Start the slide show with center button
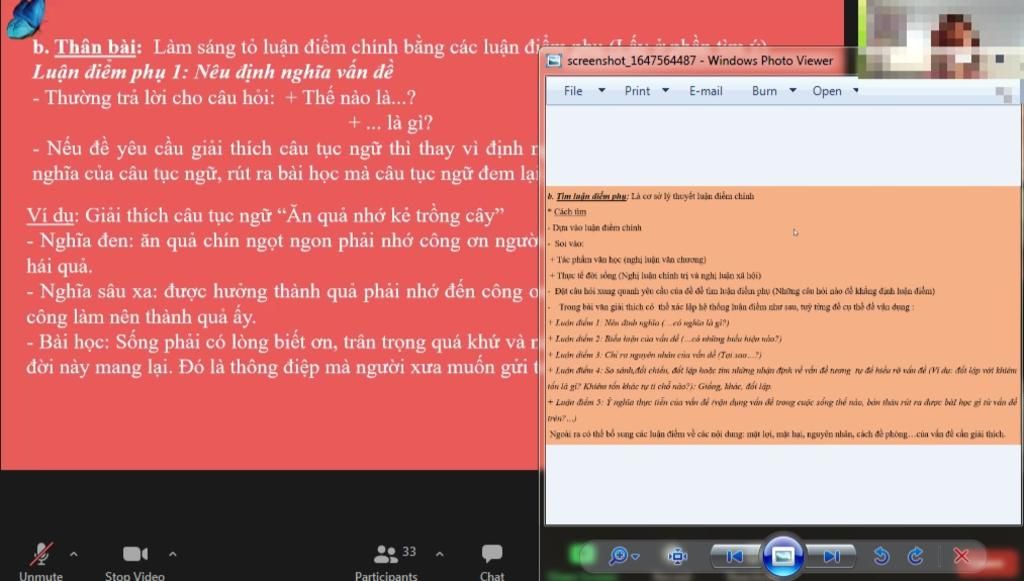The image size is (1024, 581). pos(783,556)
